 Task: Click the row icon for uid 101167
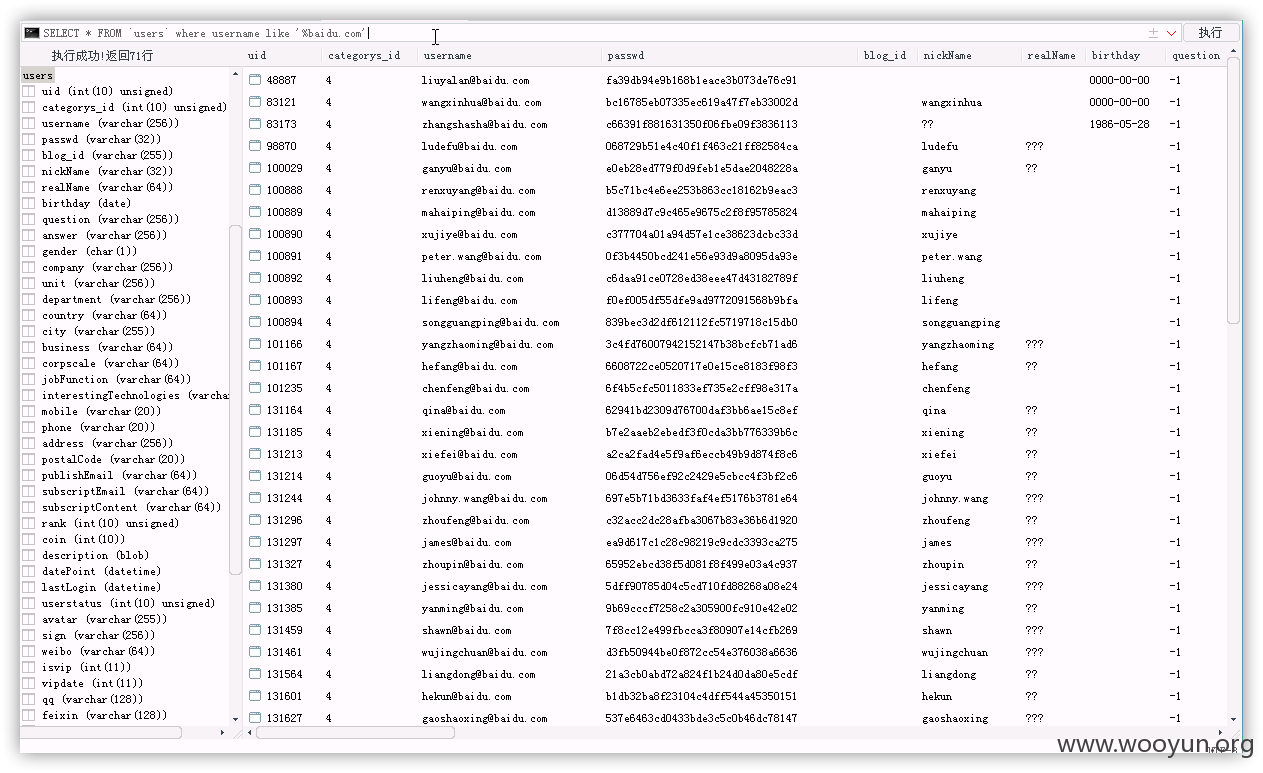255,366
